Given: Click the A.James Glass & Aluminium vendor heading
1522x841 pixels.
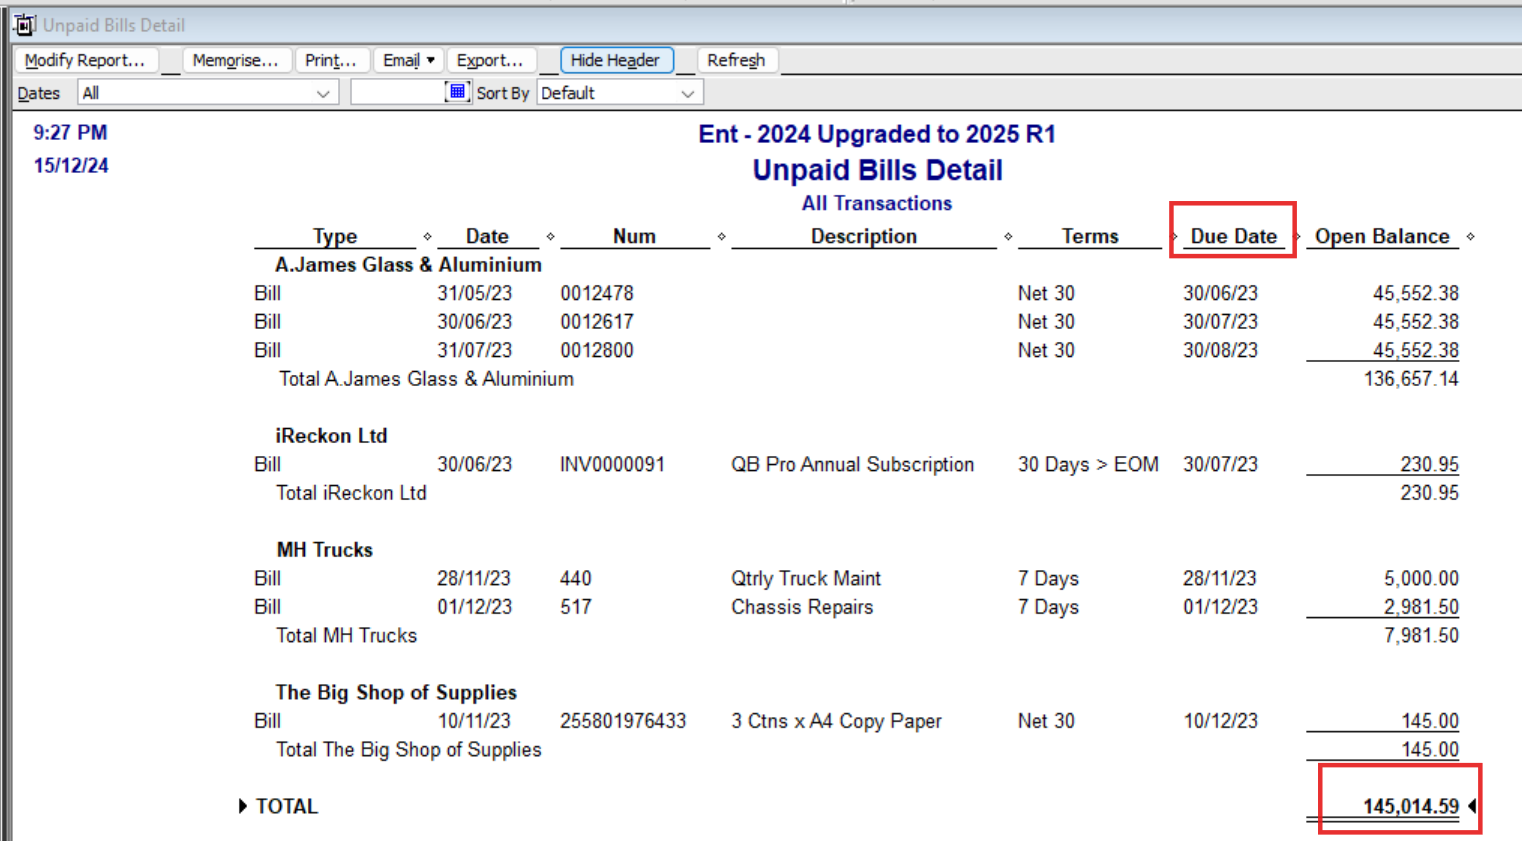Looking at the screenshot, I should (408, 265).
